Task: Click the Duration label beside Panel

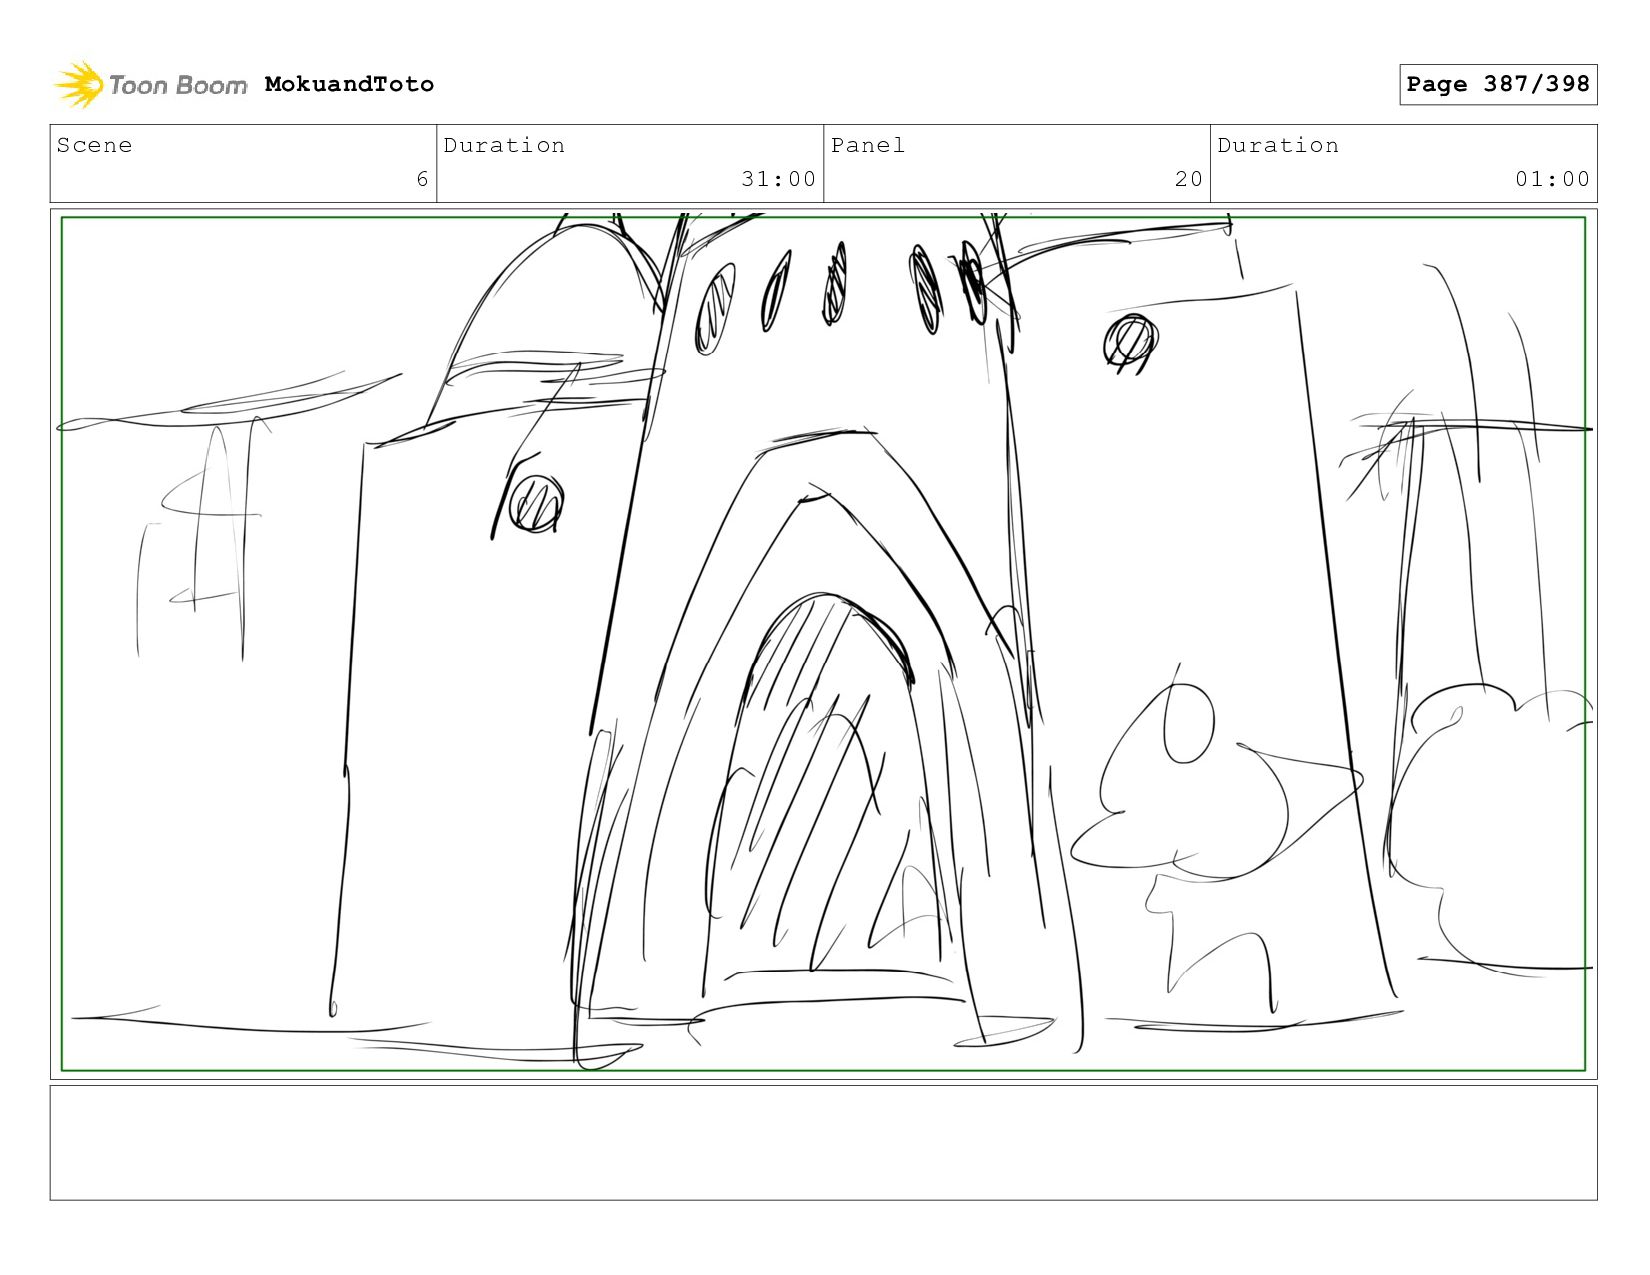Action: click(x=1278, y=145)
